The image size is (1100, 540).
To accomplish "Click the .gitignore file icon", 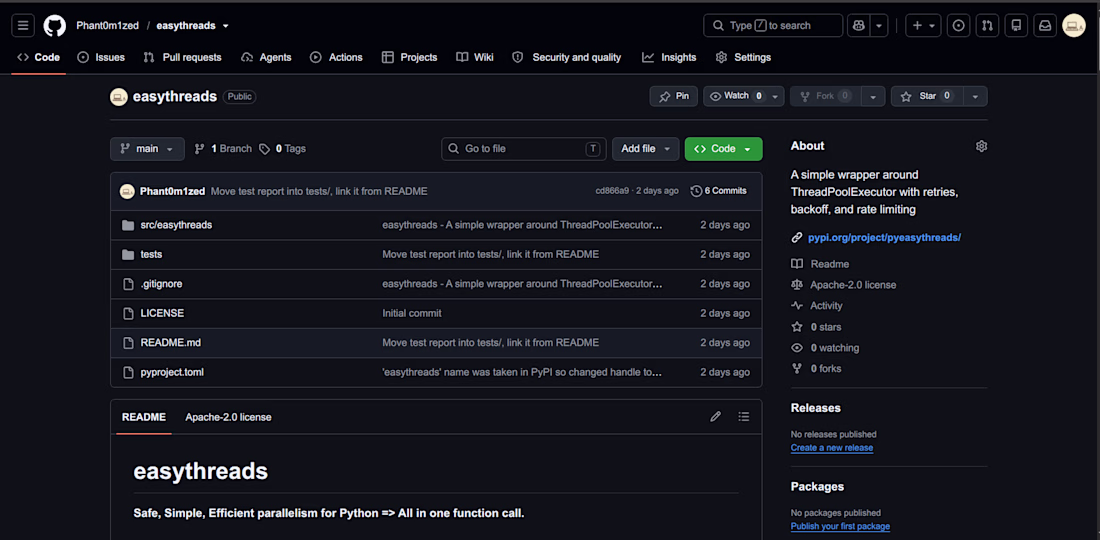I will tap(128, 284).
